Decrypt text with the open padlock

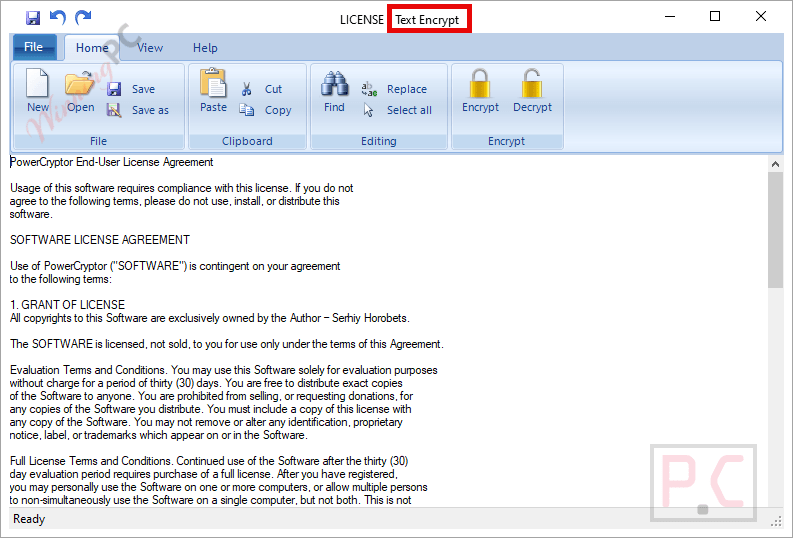coord(533,91)
